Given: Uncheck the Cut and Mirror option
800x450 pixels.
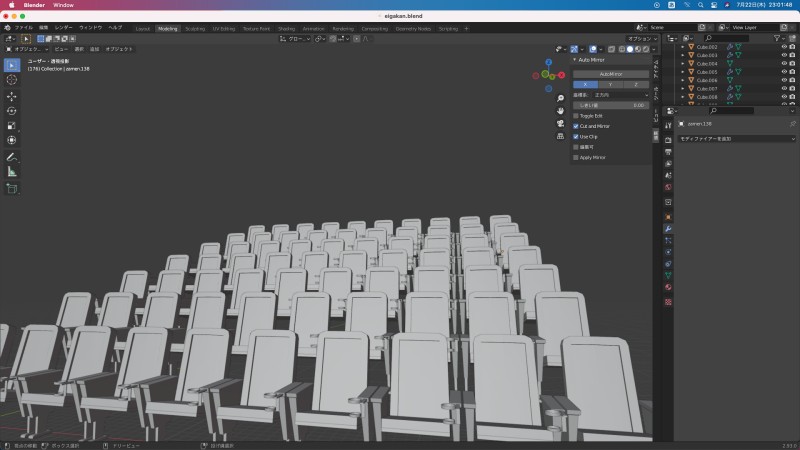Looking at the screenshot, I should coord(576,126).
